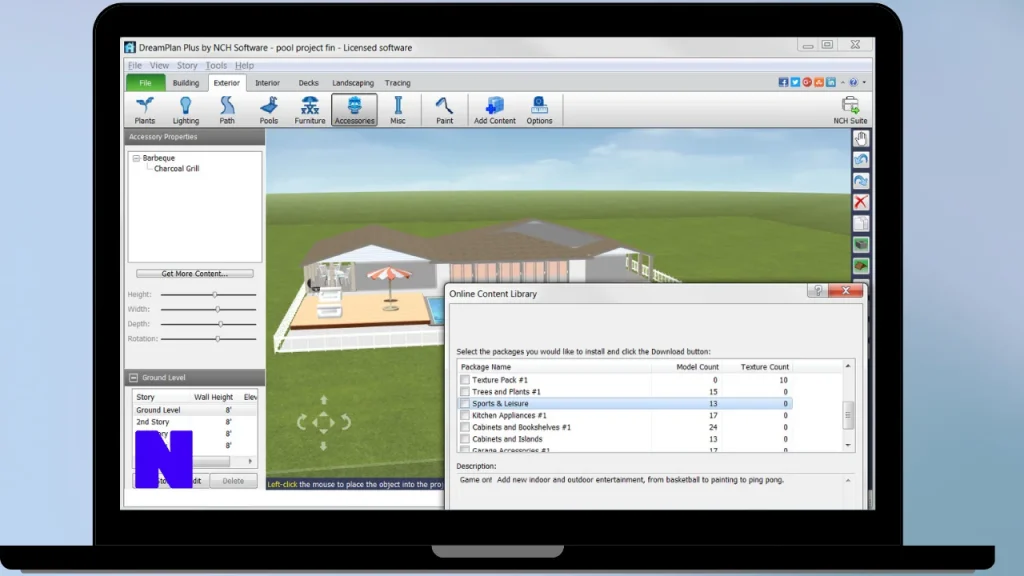Click the undo arrow icon
The height and width of the screenshot is (576, 1024).
pyautogui.click(x=861, y=160)
